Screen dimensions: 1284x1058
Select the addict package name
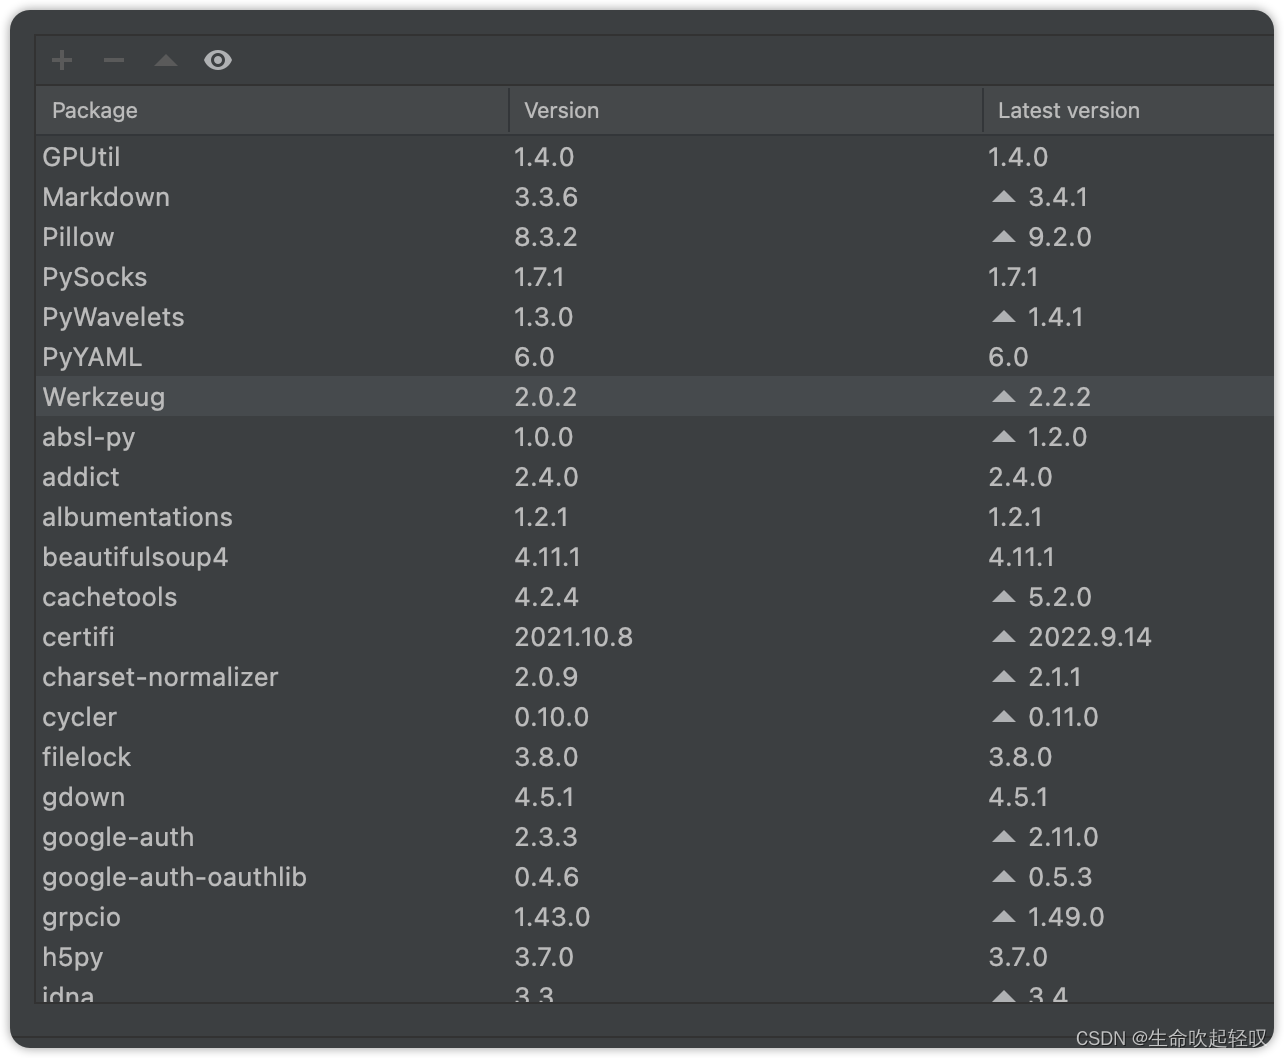point(81,477)
